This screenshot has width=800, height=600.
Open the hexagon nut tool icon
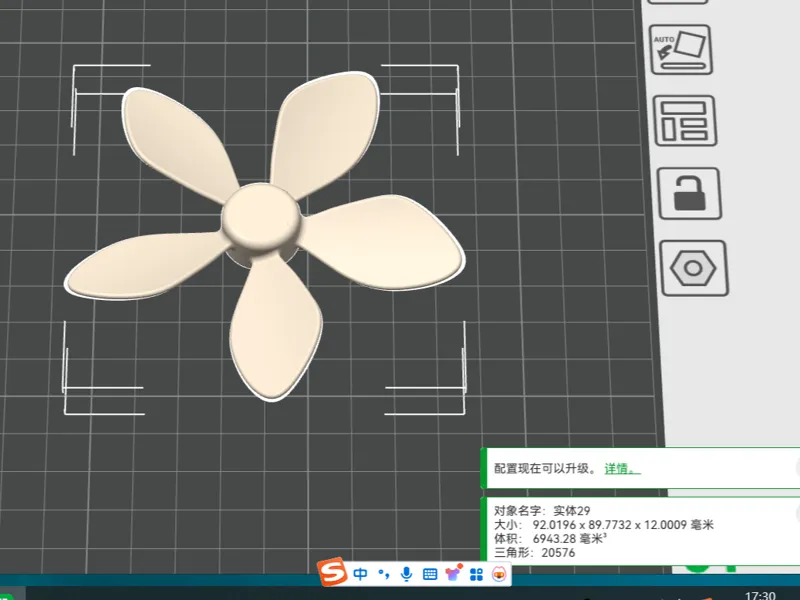[694, 268]
